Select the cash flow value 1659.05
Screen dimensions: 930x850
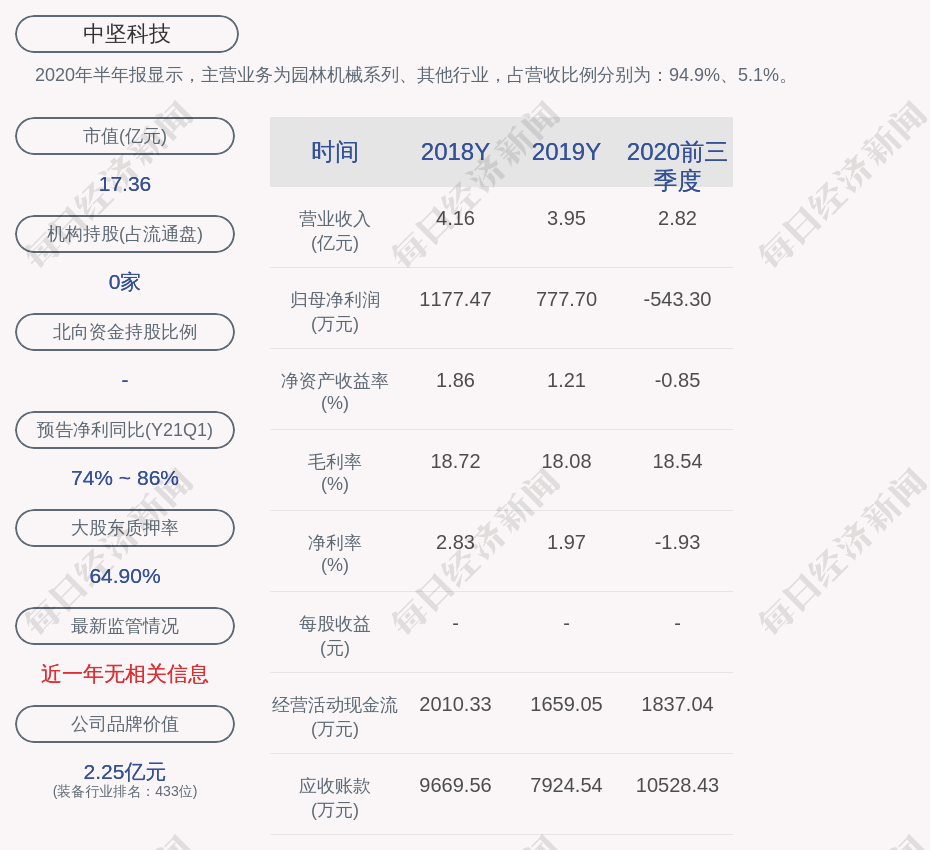click(x=566, y=704)
